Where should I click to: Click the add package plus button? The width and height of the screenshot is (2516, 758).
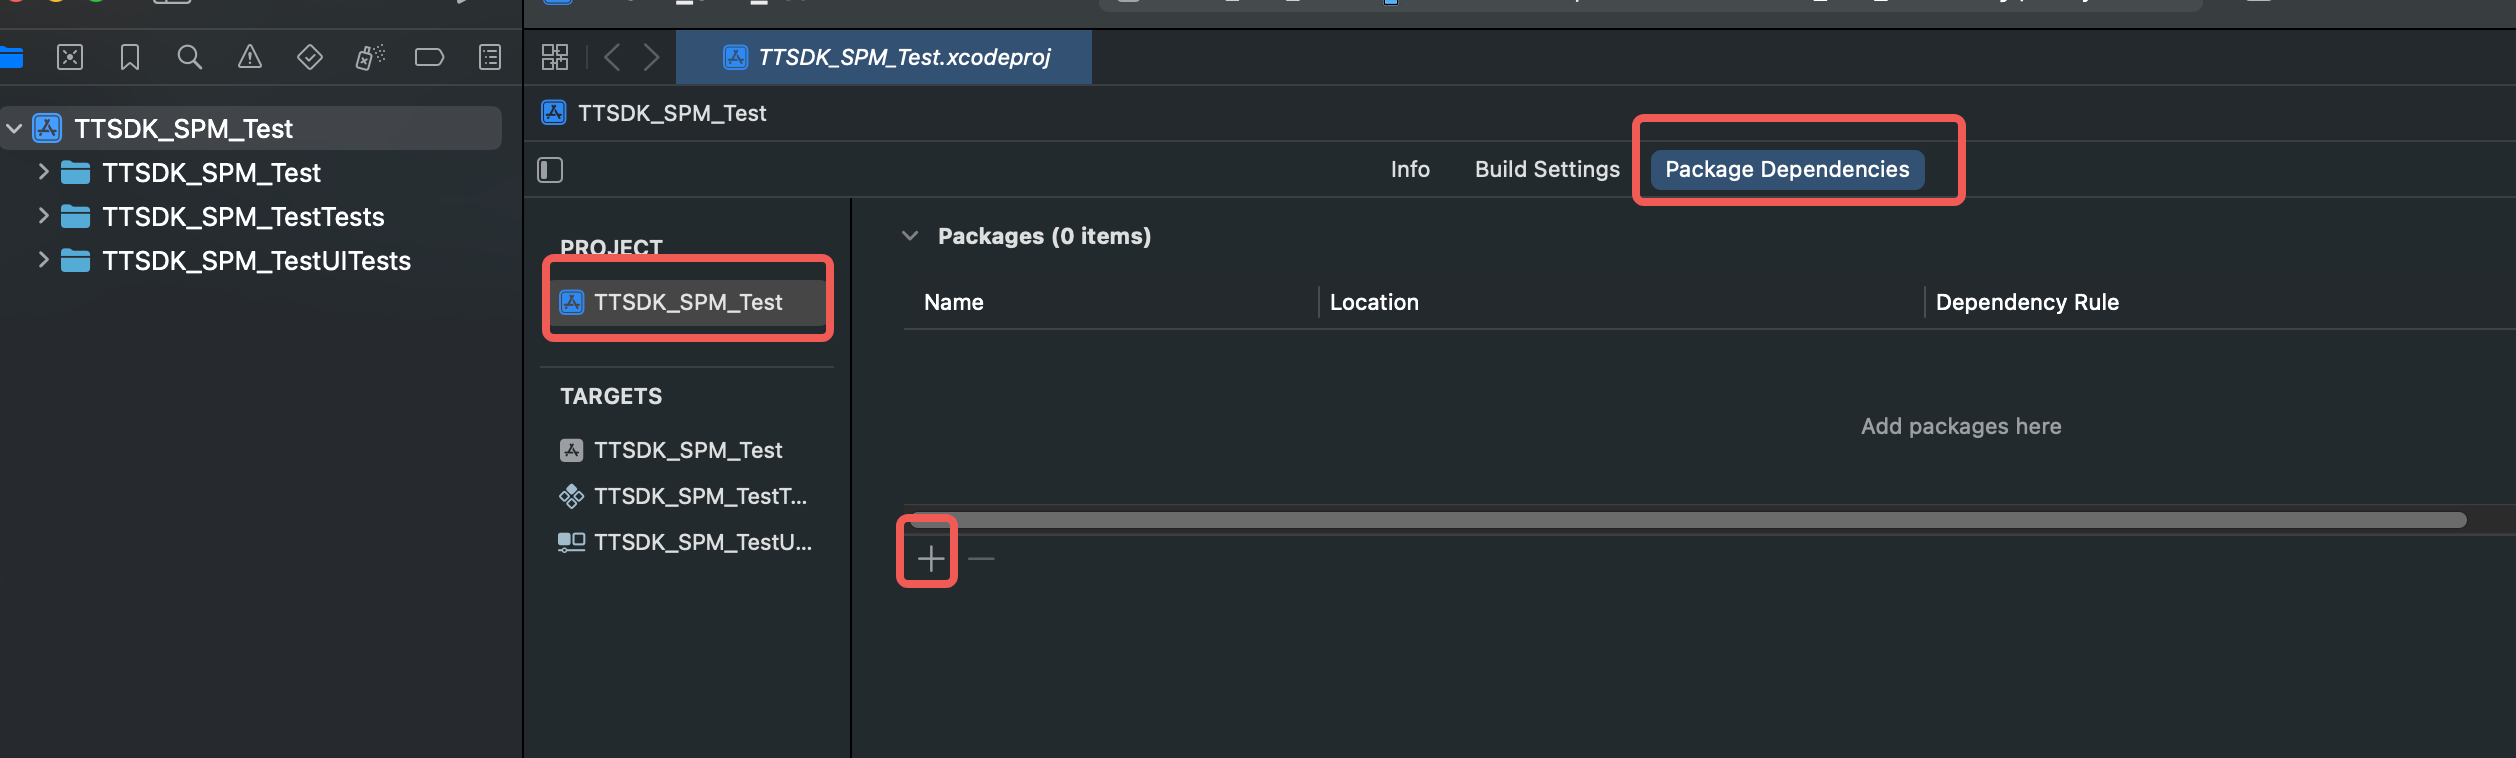pos(931,558)
